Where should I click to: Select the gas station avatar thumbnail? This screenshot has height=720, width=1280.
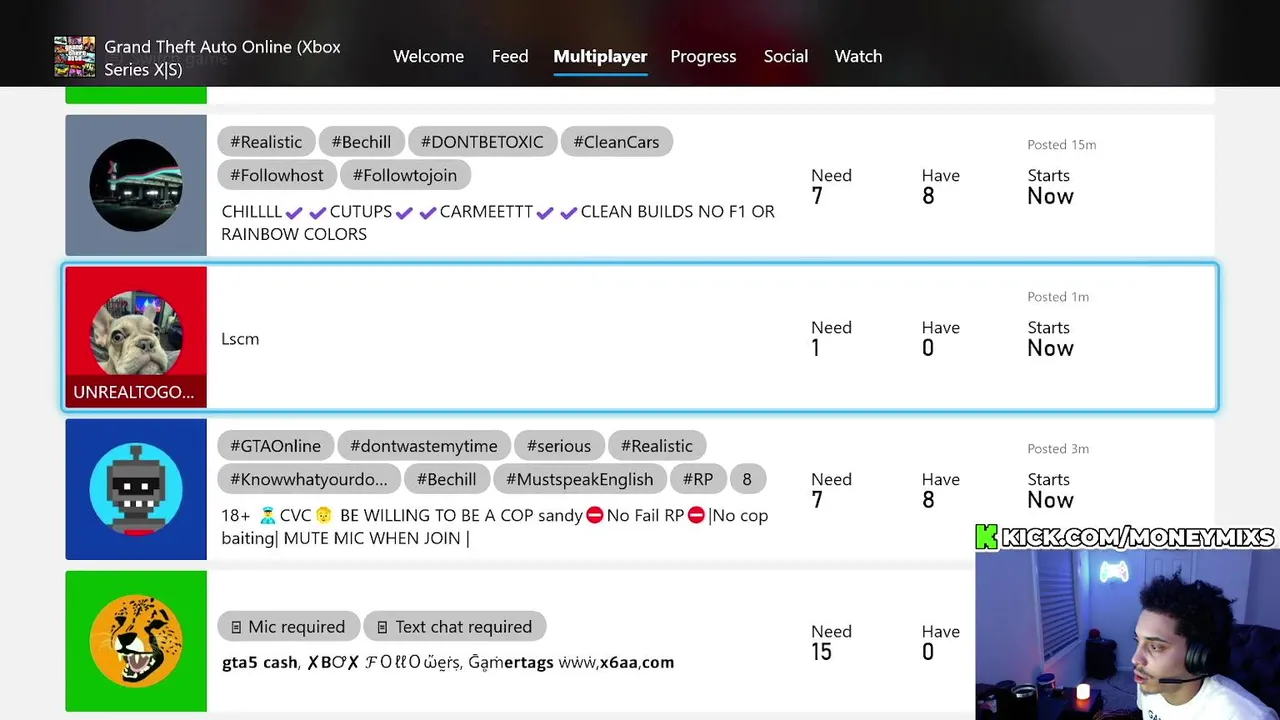[x=136, y=185]
